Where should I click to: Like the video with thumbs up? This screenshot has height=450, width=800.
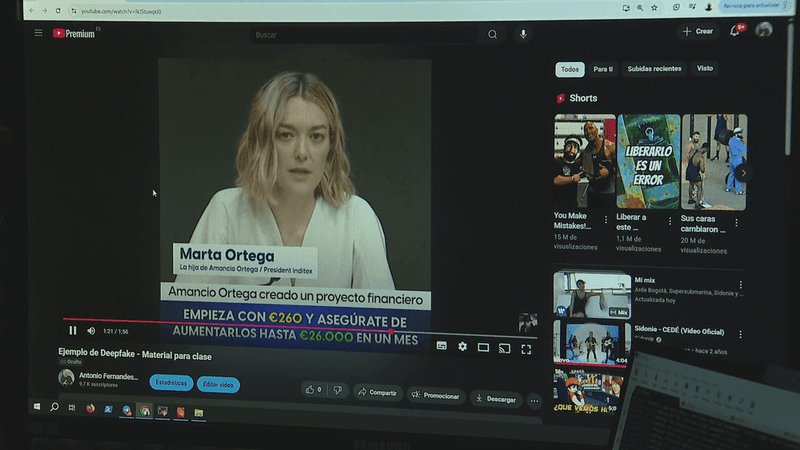tap(310, 389)
